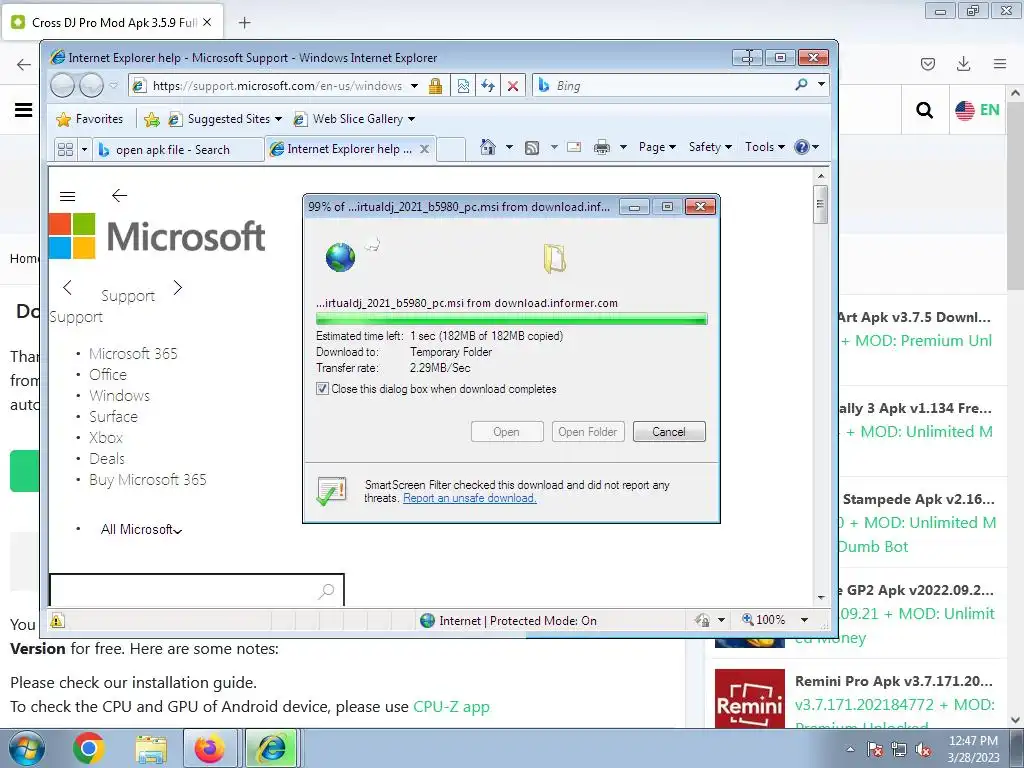The image size is (1024, 768).
Task: Click the back arrow on Microsoft support page
Action: (119, 195)
